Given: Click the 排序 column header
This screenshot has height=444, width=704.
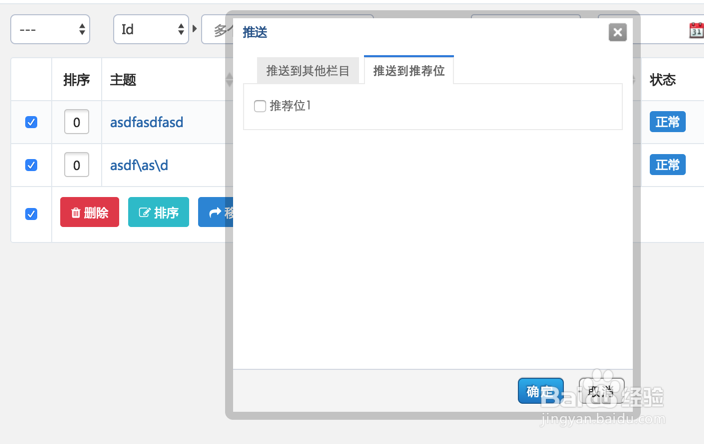Looking at the screenshot, I should pyautogui.click(x=76, y=80).
